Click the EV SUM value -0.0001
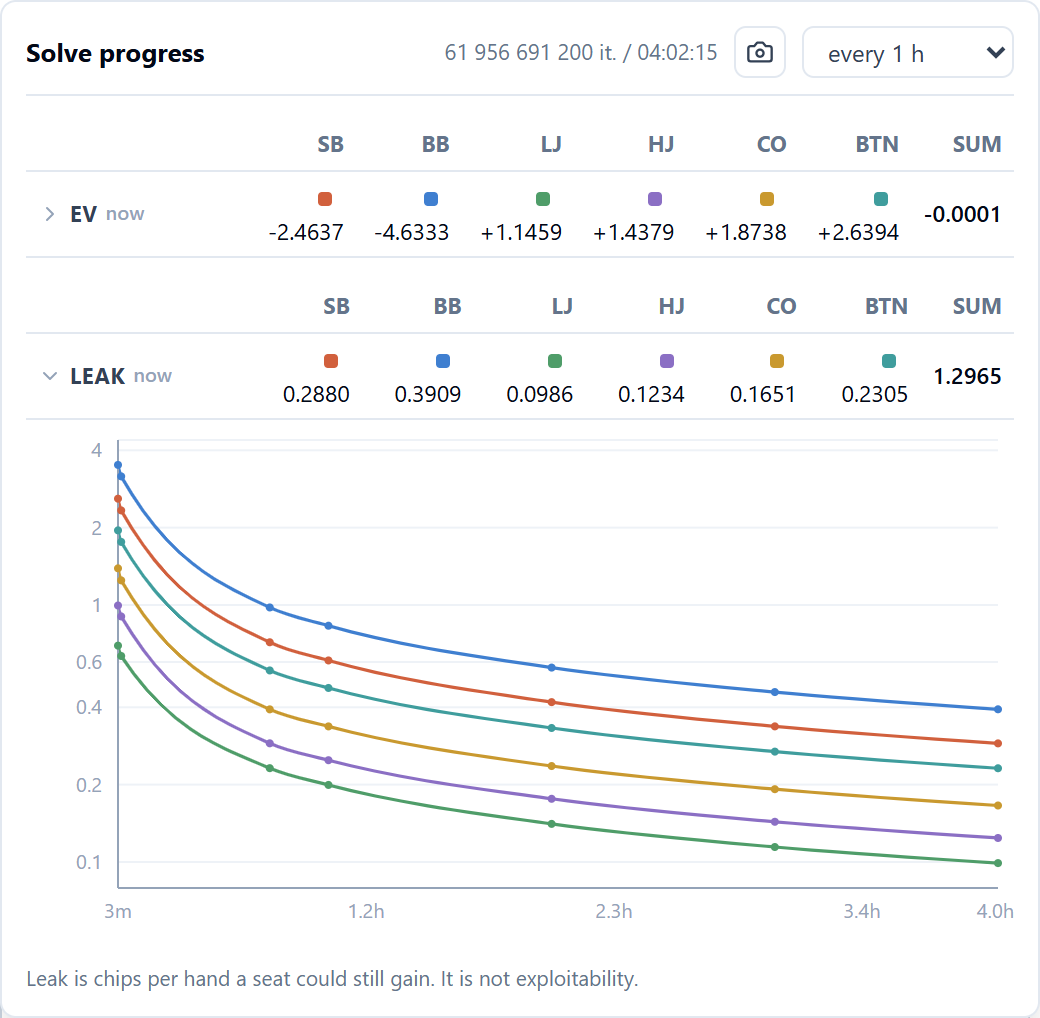Screen dimensions: 1040x1018 (x=962, y=214)
